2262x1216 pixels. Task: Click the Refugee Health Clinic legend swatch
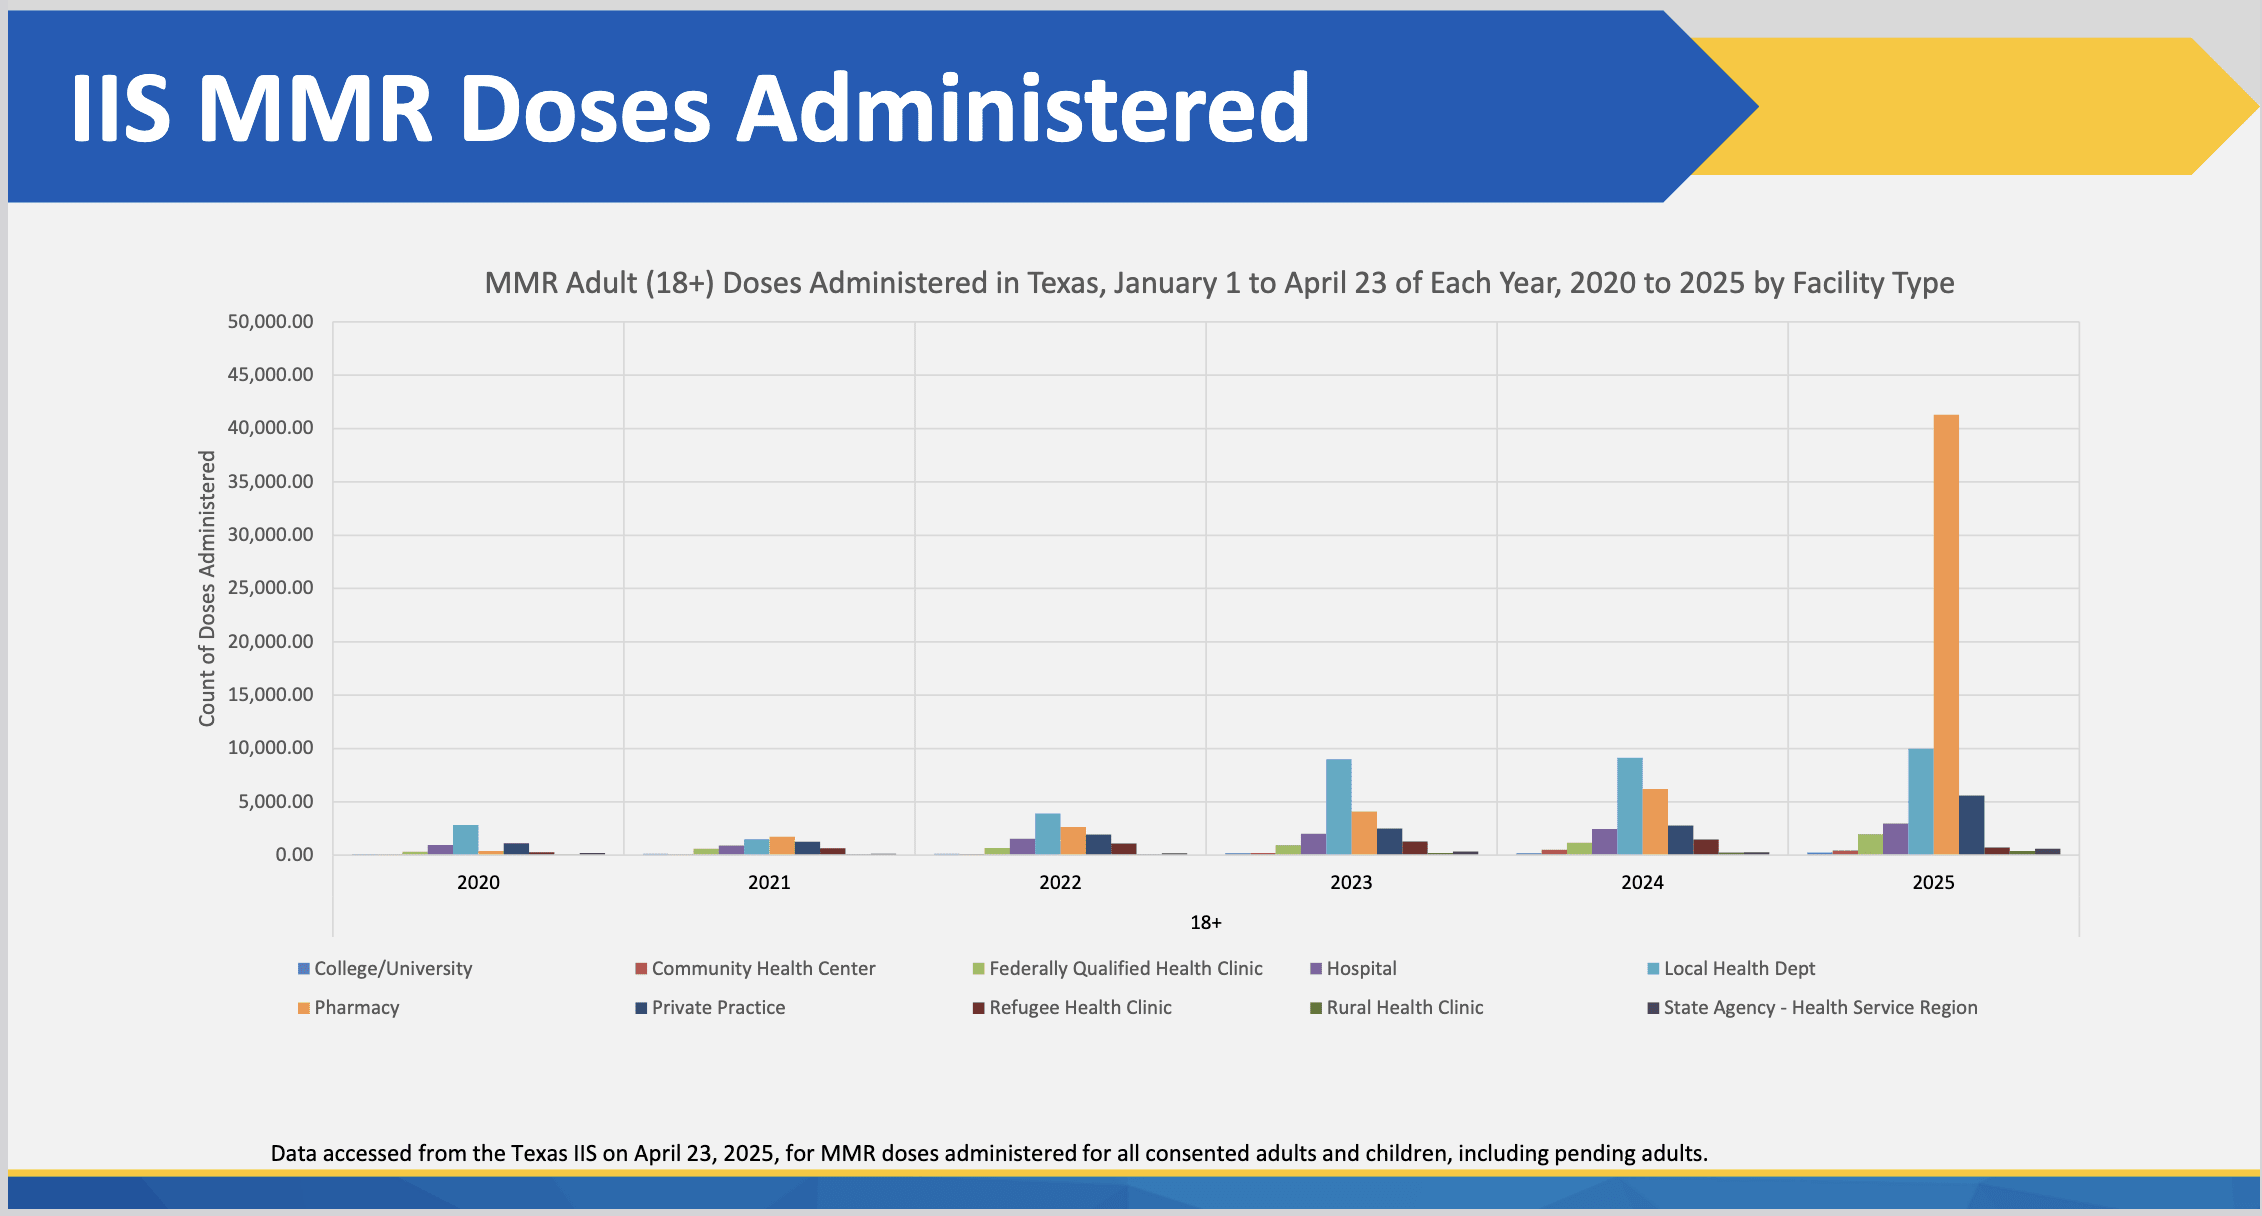(979, 1008)
